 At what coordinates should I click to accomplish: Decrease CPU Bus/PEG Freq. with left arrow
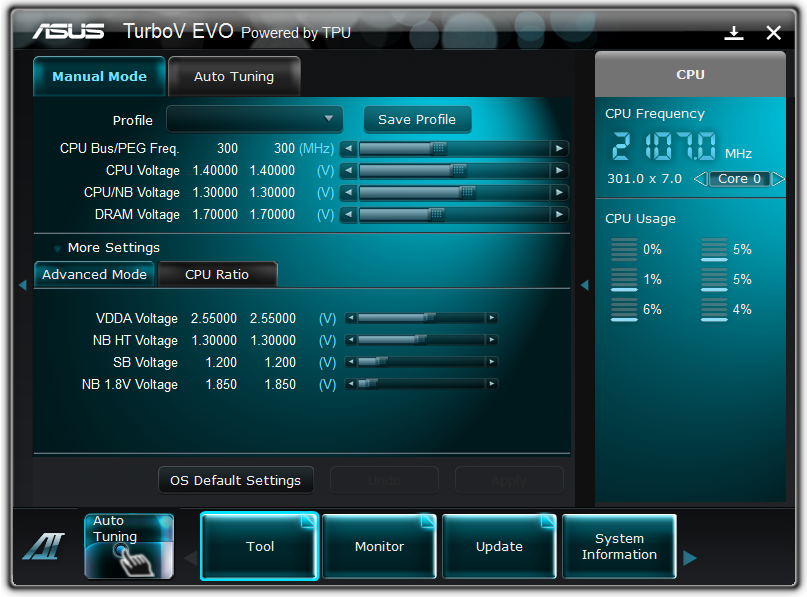[x=348, y=149]
